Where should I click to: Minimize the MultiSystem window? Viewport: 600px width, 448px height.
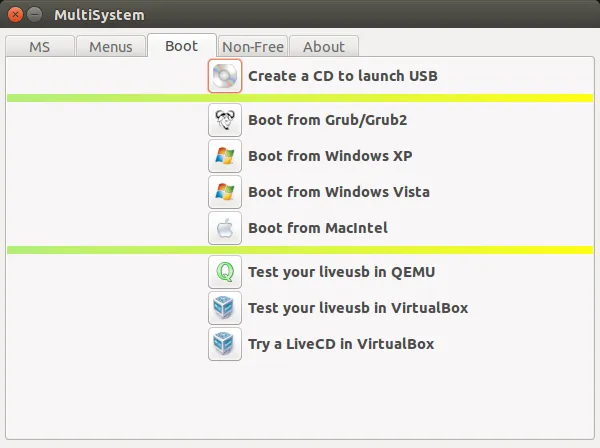(x=35, y=15)
